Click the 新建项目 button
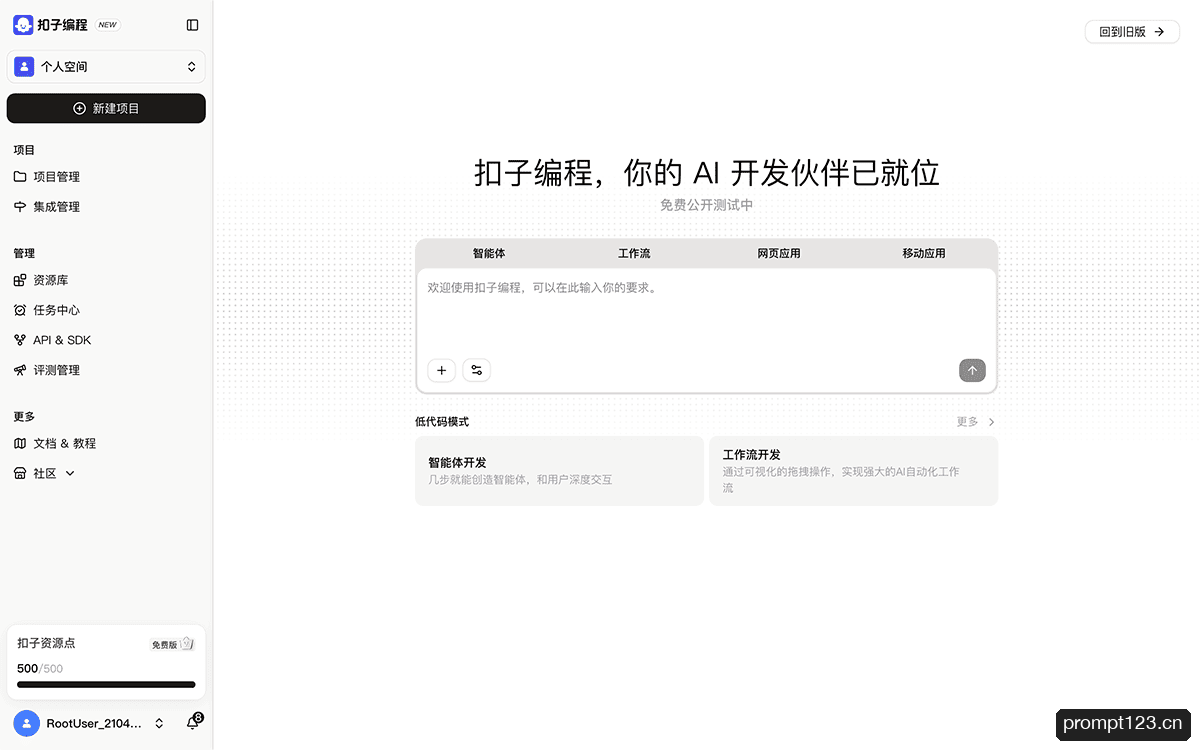1200x750 pixels. click(106, 108)
